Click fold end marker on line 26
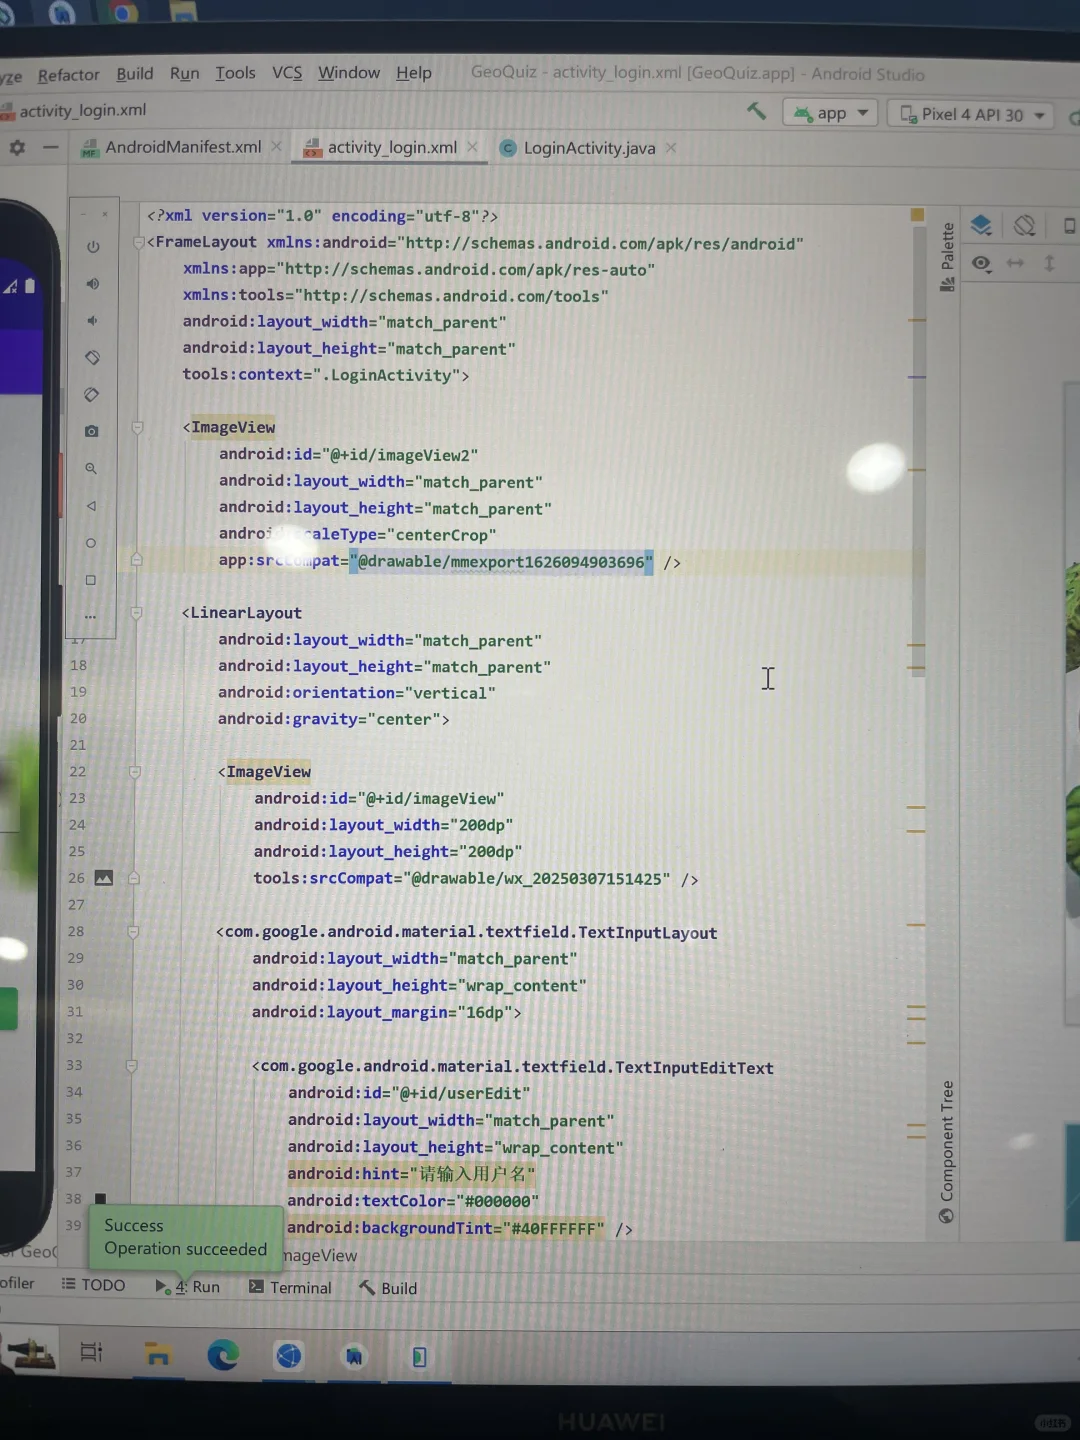This screenshot has height=1440, width=1080. click(134, 878)
